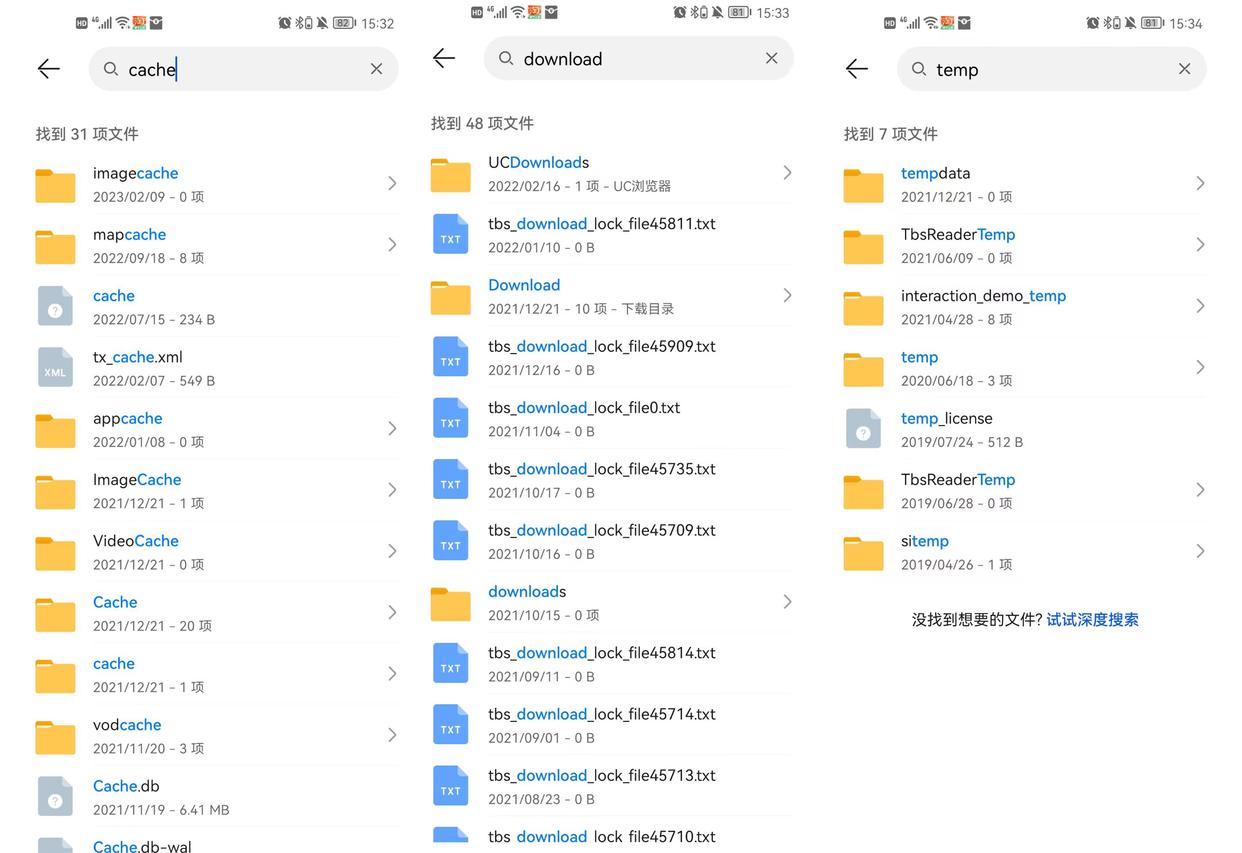The image size is (1242, 853).
Task: Select the XML icon beside tx_cache.xml
Action: [55, 368]
